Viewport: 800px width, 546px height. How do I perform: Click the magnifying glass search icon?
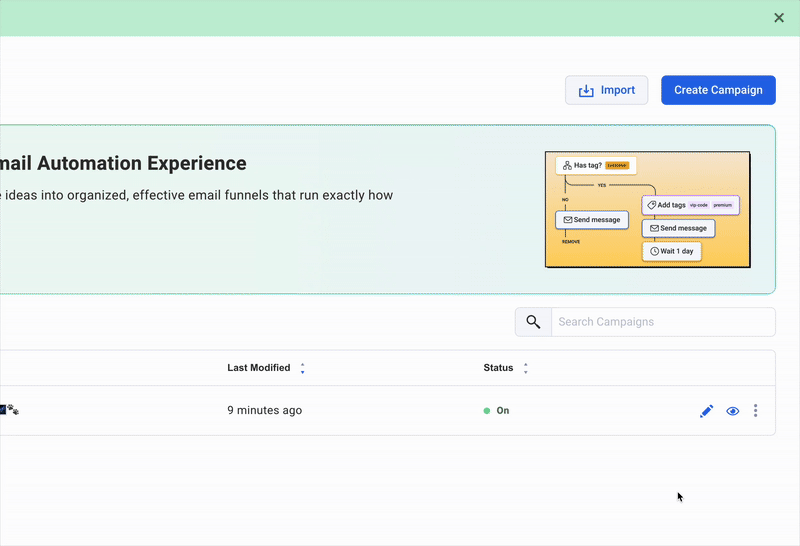pos(533,322)
